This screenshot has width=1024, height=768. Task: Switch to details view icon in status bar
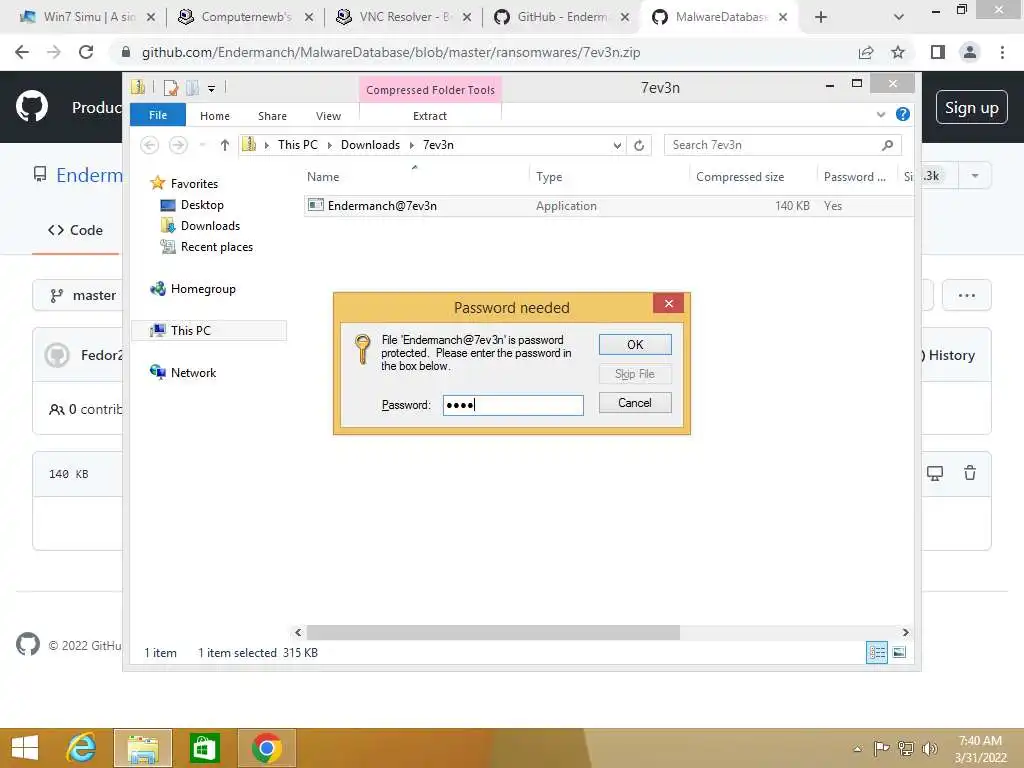click(876, 652)
